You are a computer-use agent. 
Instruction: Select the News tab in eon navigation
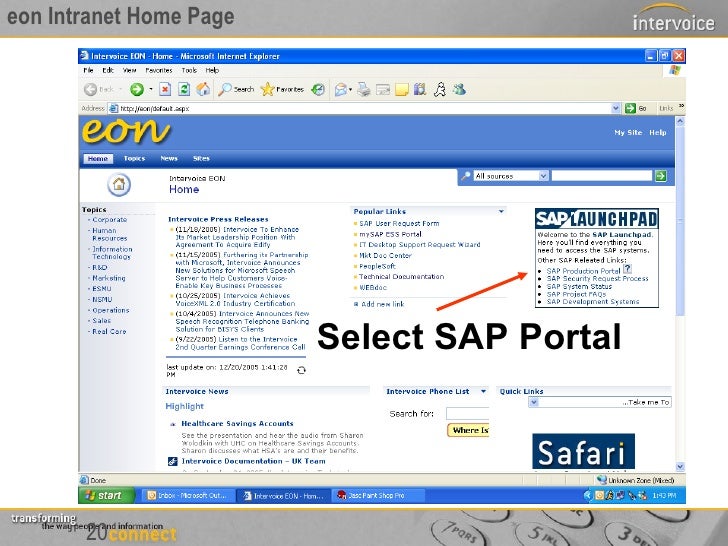click(x=169, y=158)
